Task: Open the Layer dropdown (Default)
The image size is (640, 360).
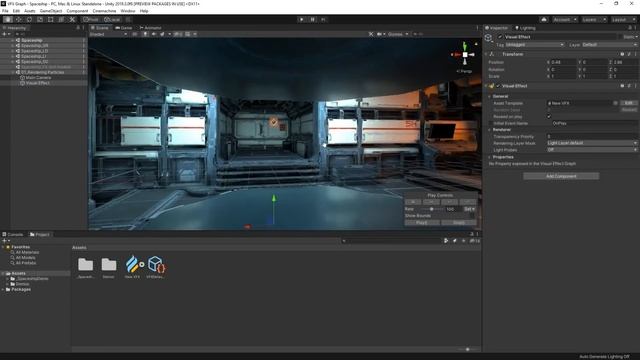Action: coord(609,44)
